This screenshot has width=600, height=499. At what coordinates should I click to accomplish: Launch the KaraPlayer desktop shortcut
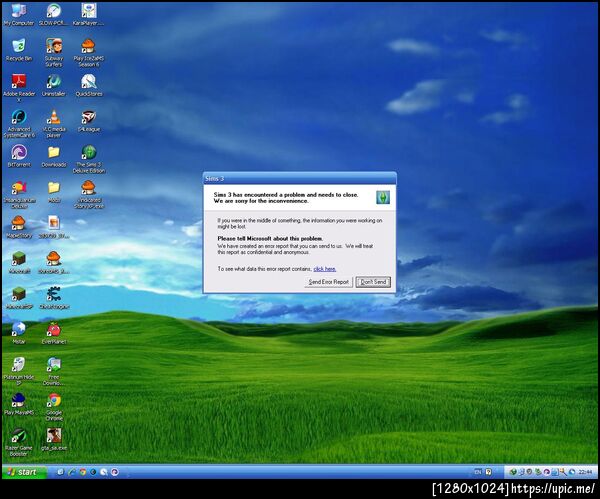88,15
